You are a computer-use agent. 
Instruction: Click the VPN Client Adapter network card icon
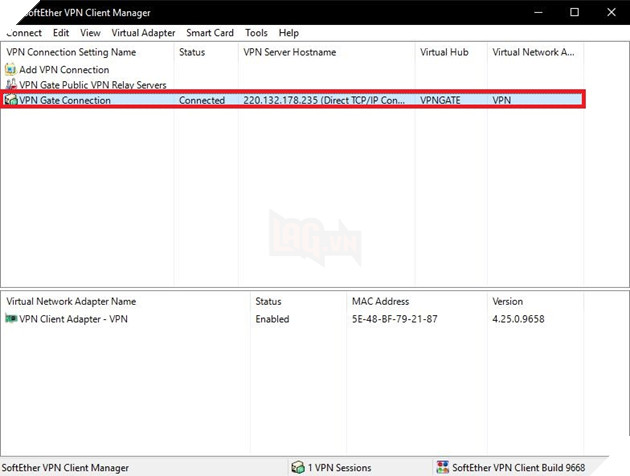click(x=11, y=319)
